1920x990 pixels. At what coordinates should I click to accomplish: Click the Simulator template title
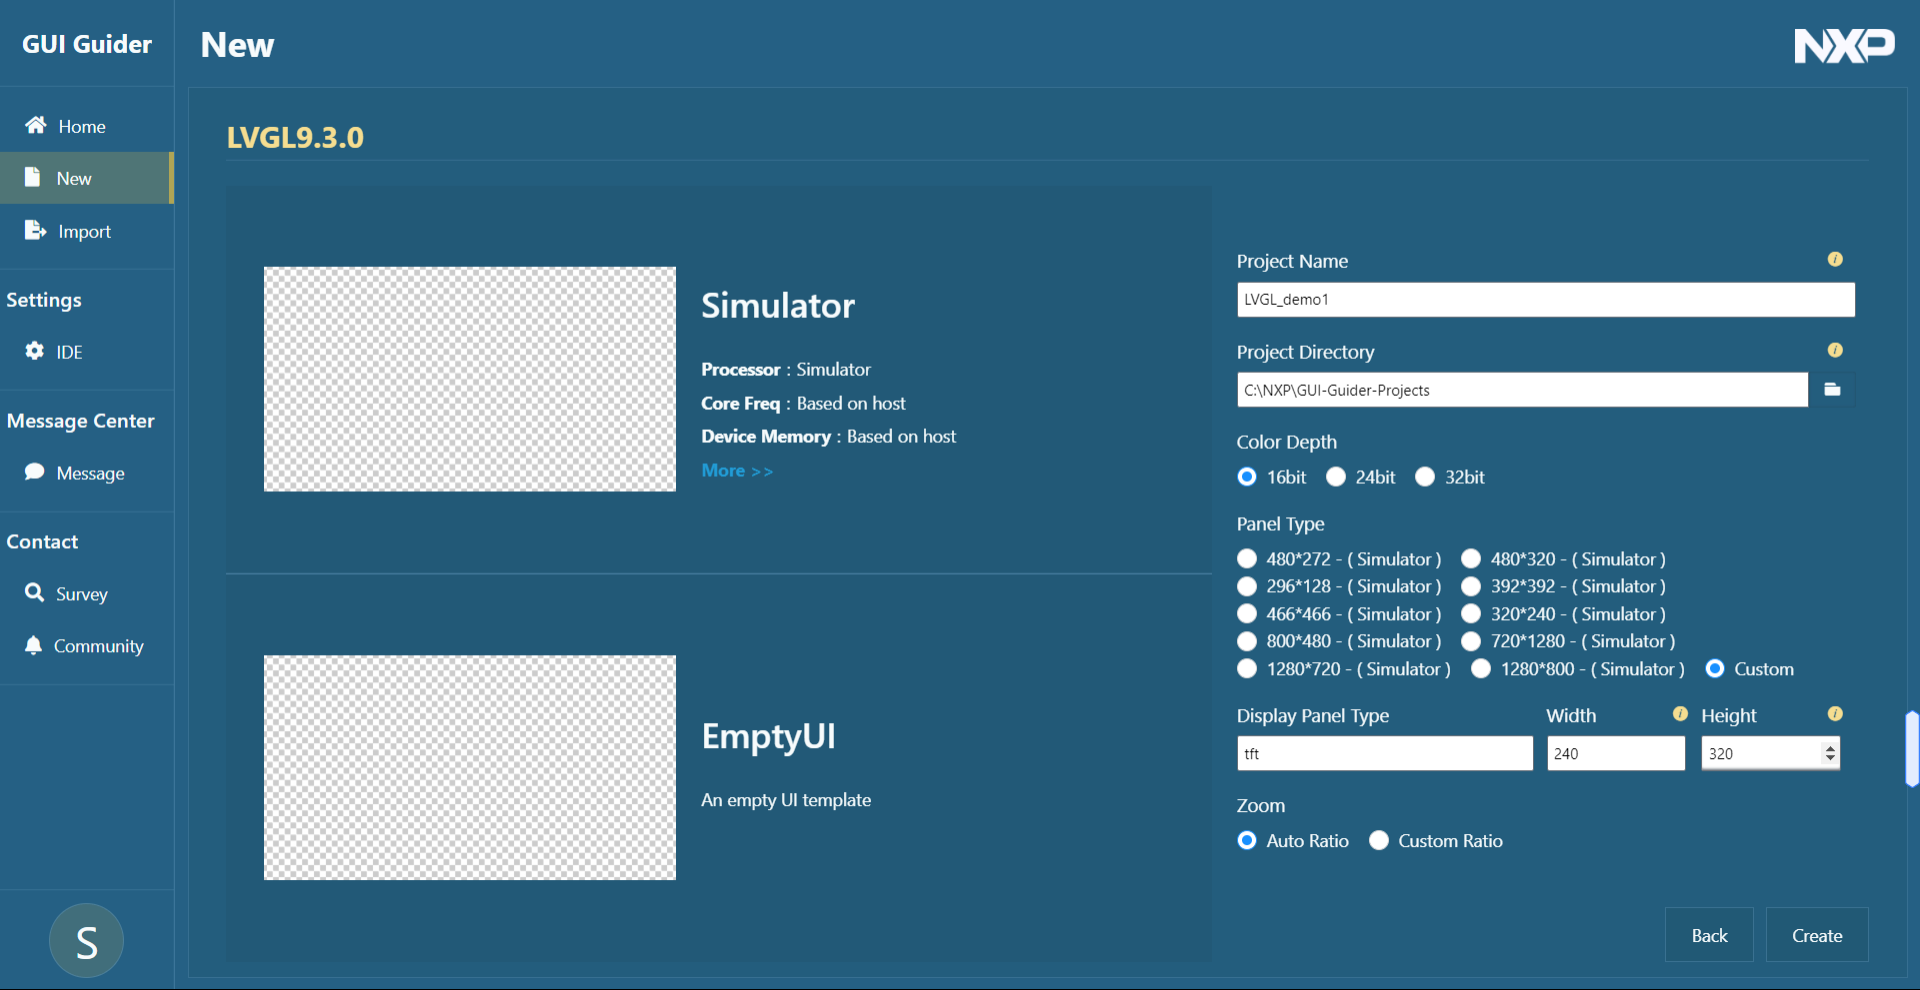click(778, 305)
